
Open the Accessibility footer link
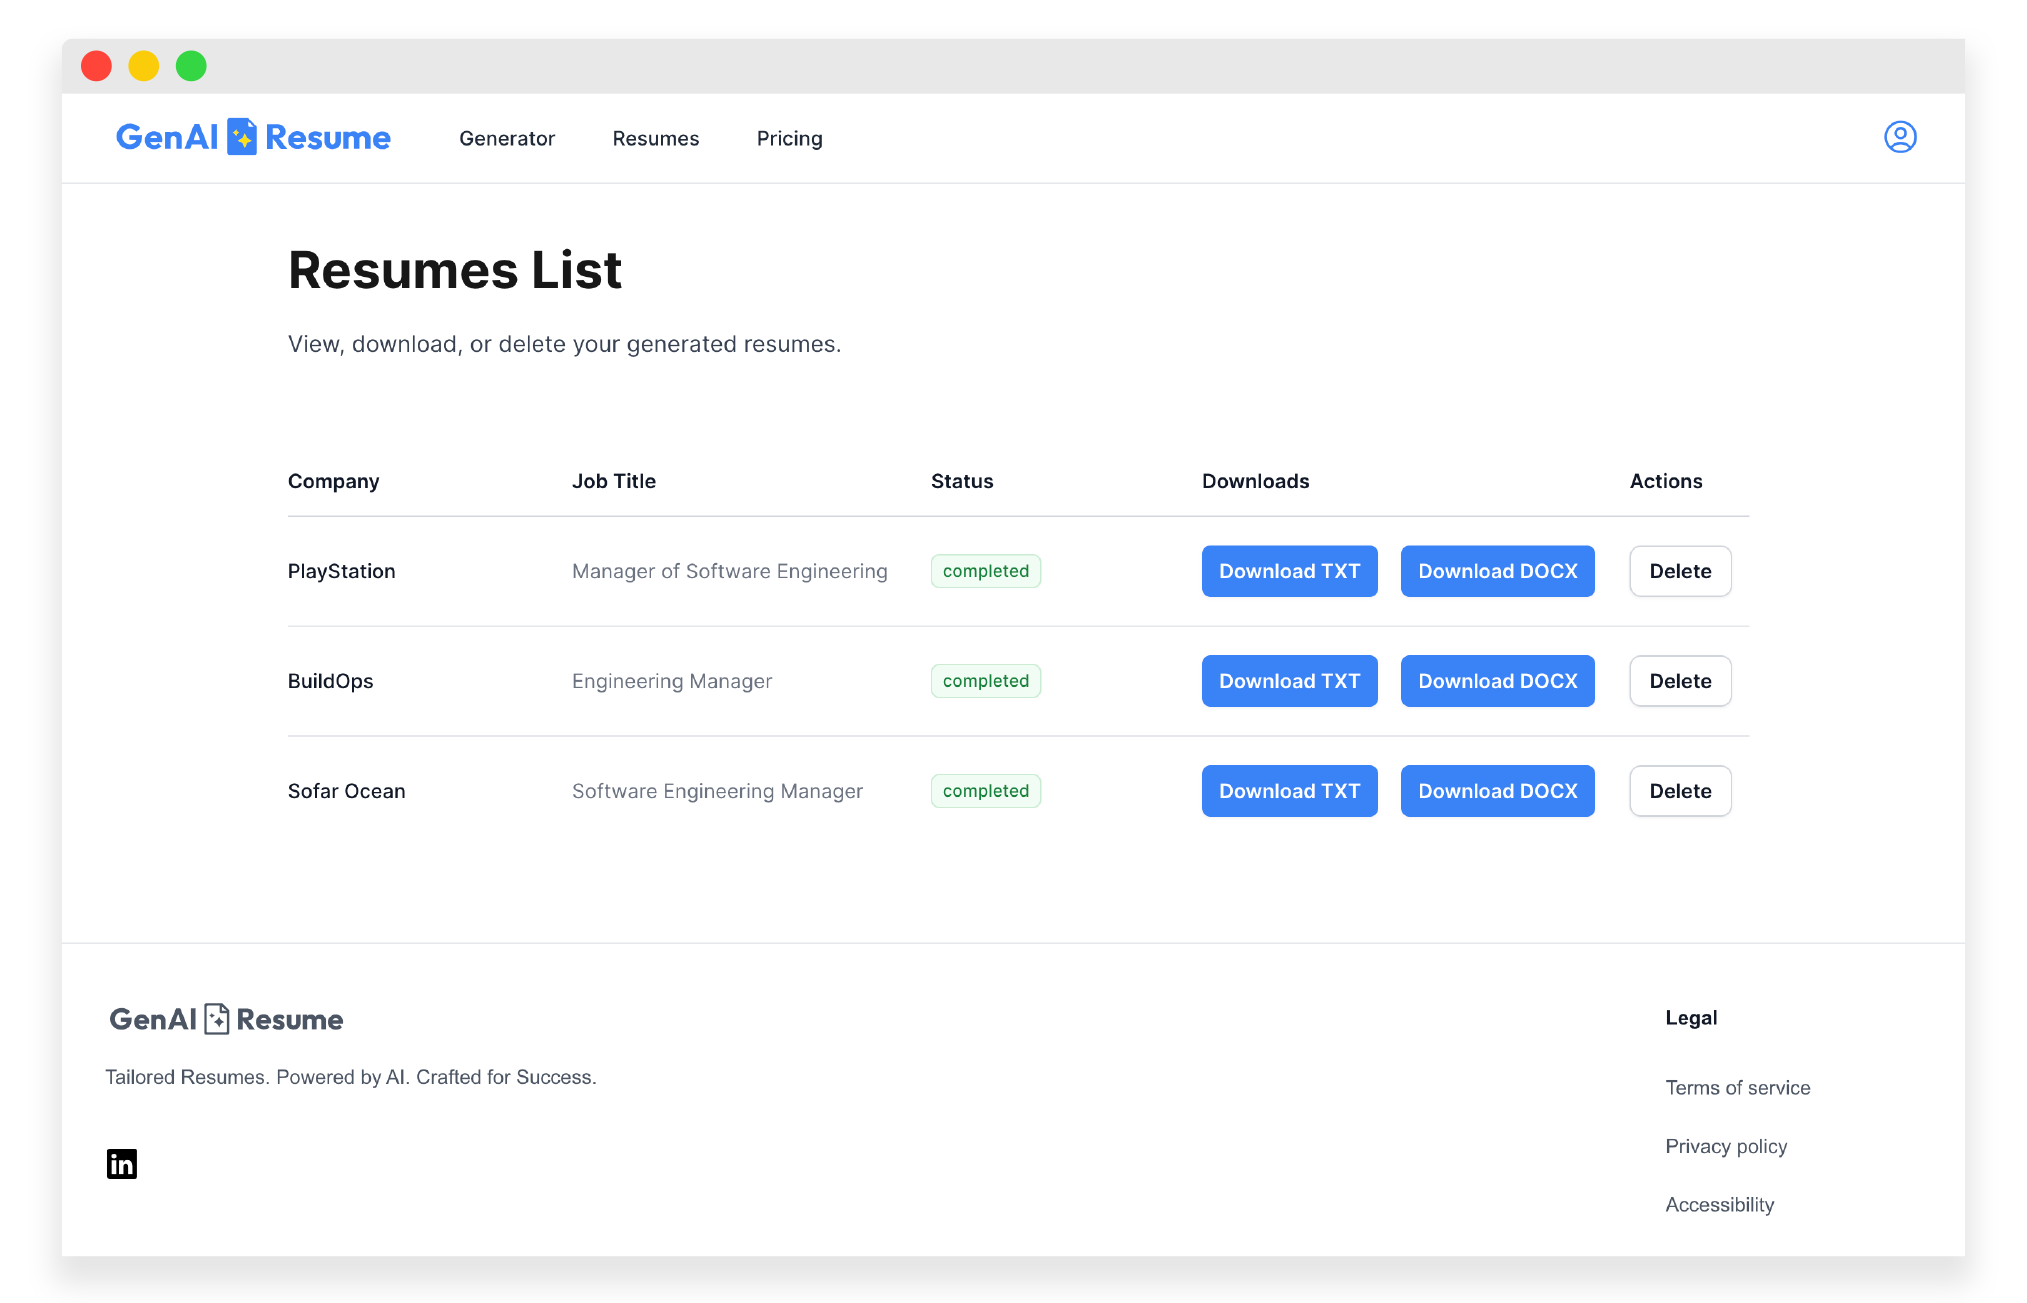click(1719, 1205)
